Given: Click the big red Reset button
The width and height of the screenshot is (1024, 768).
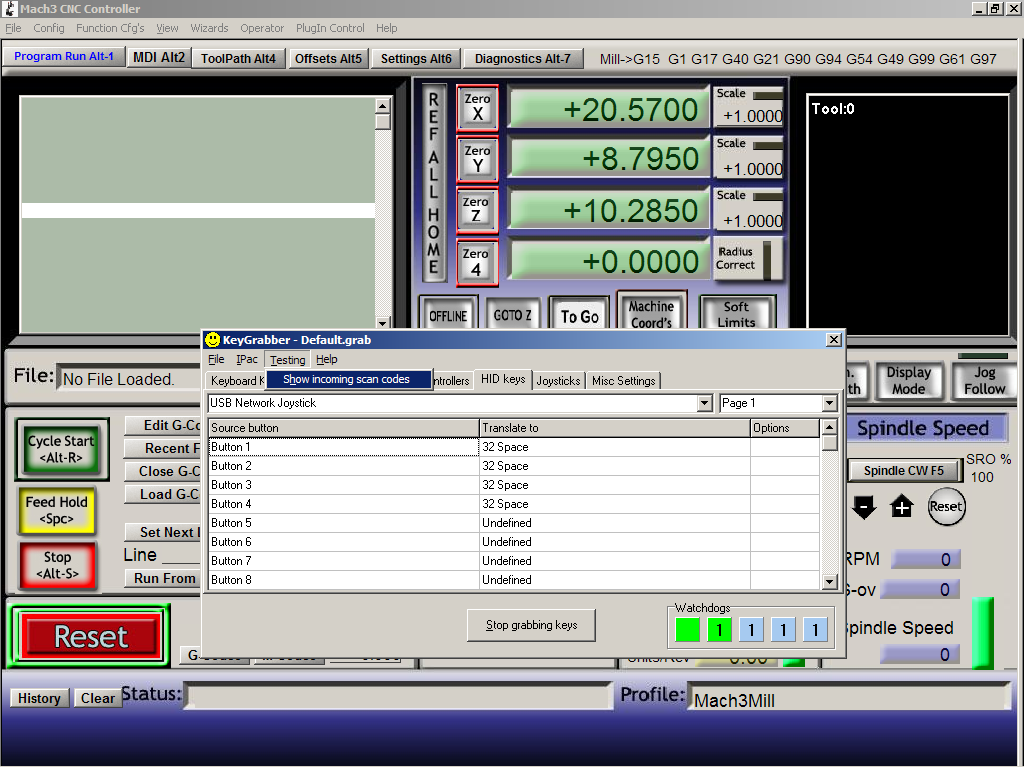Looking at the screenshot, I should pyautogui.click(x=90, y=636).
